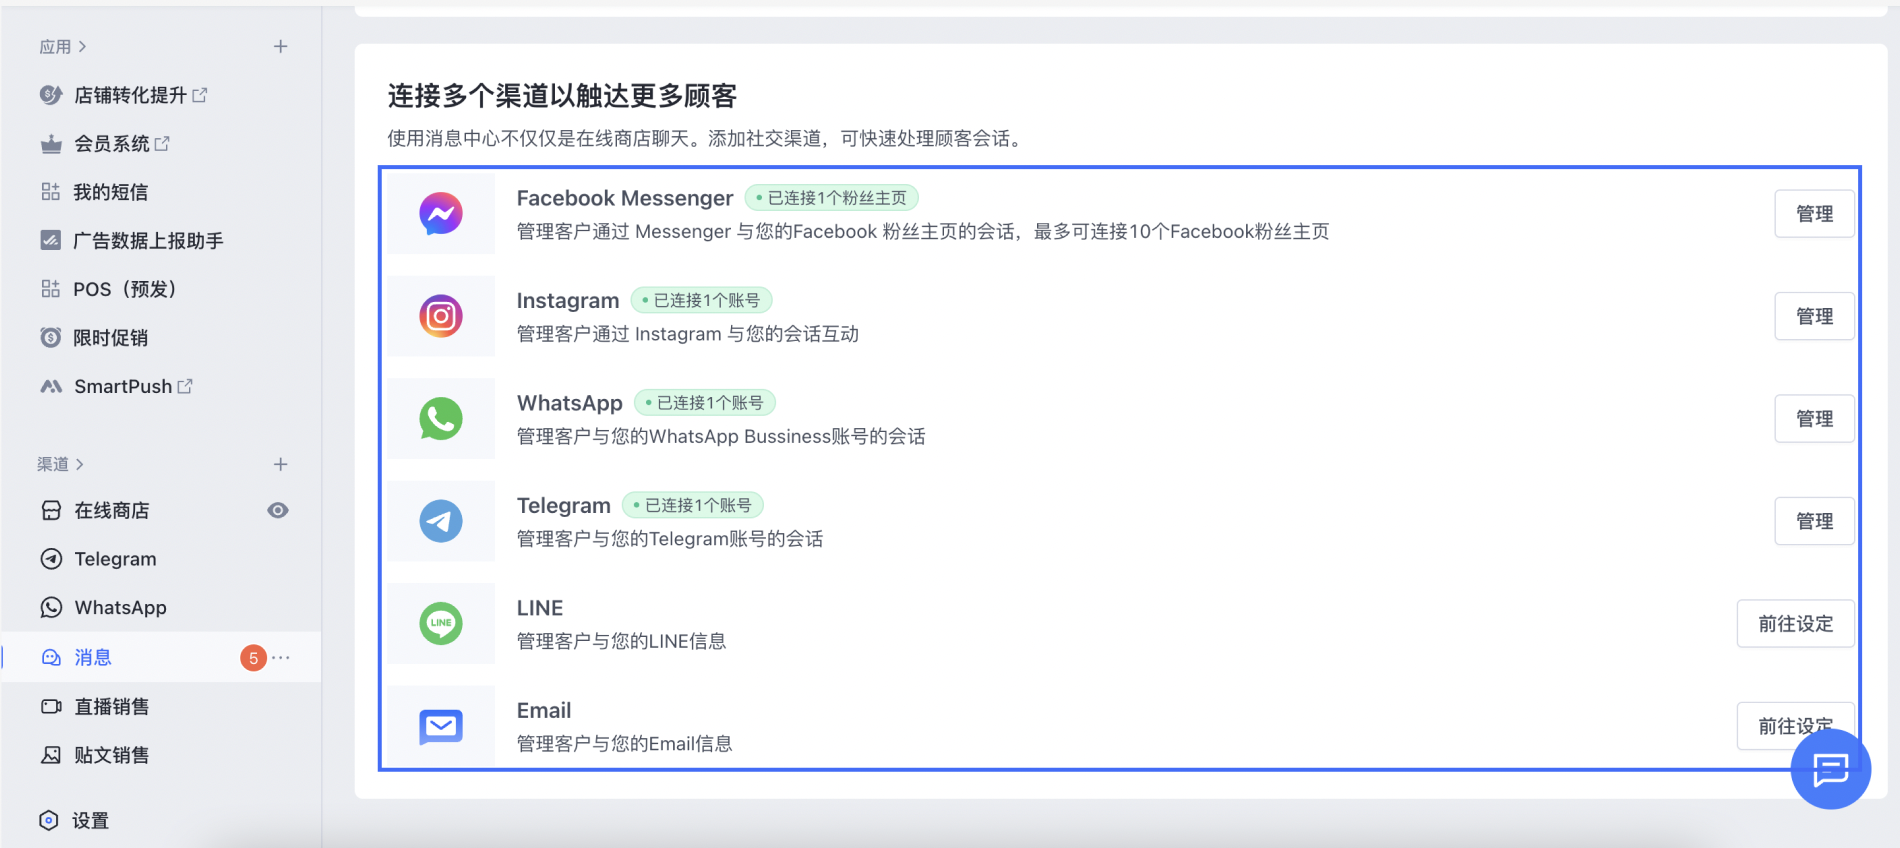This screenshot has width=1900, height=848.
Task: Click the Email envelope icon
Action: tap(441, 726)
